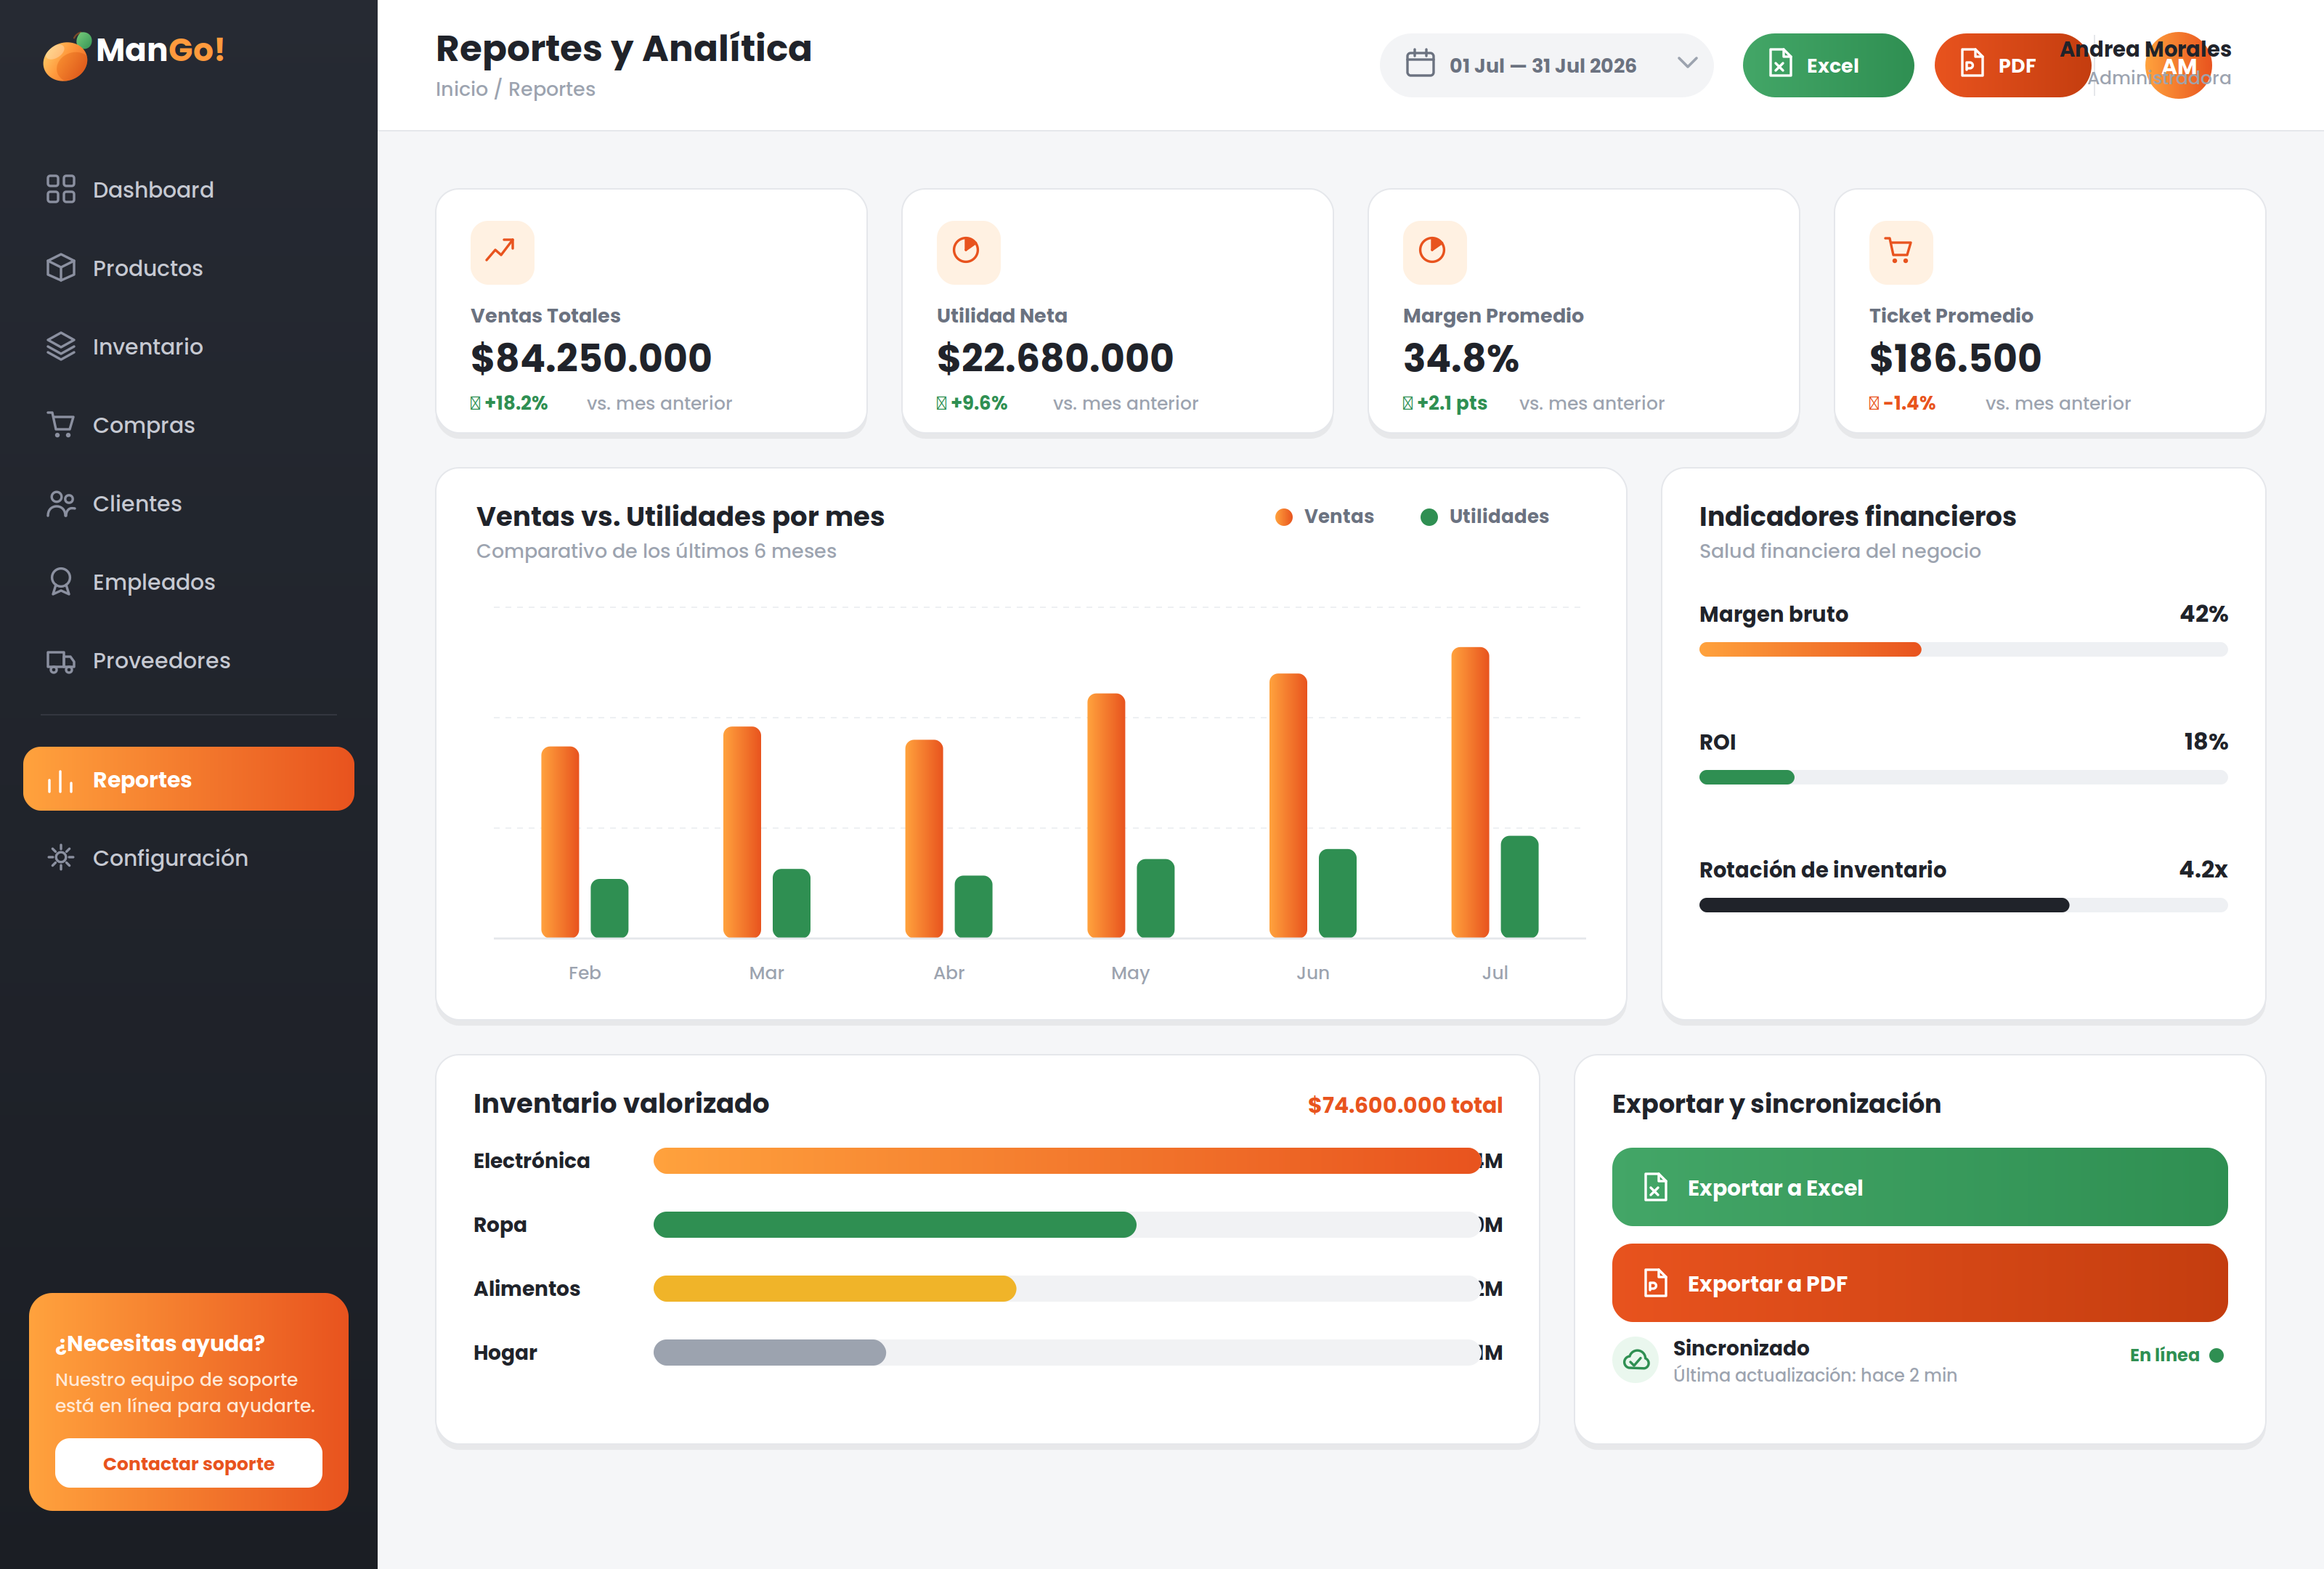Open the 01 Jul — 31 Jul 2026 picker
The image size is (2324, 1569).
tap(1546, 65)
